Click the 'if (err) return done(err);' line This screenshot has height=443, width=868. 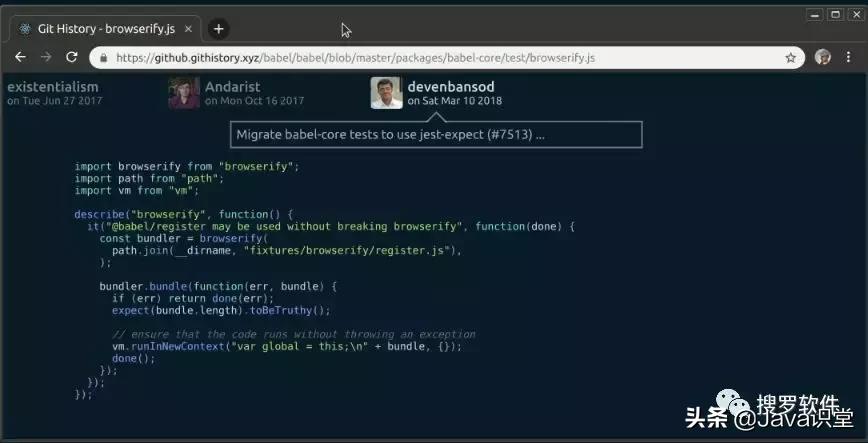pyautogui.click(x=193, y=298)
